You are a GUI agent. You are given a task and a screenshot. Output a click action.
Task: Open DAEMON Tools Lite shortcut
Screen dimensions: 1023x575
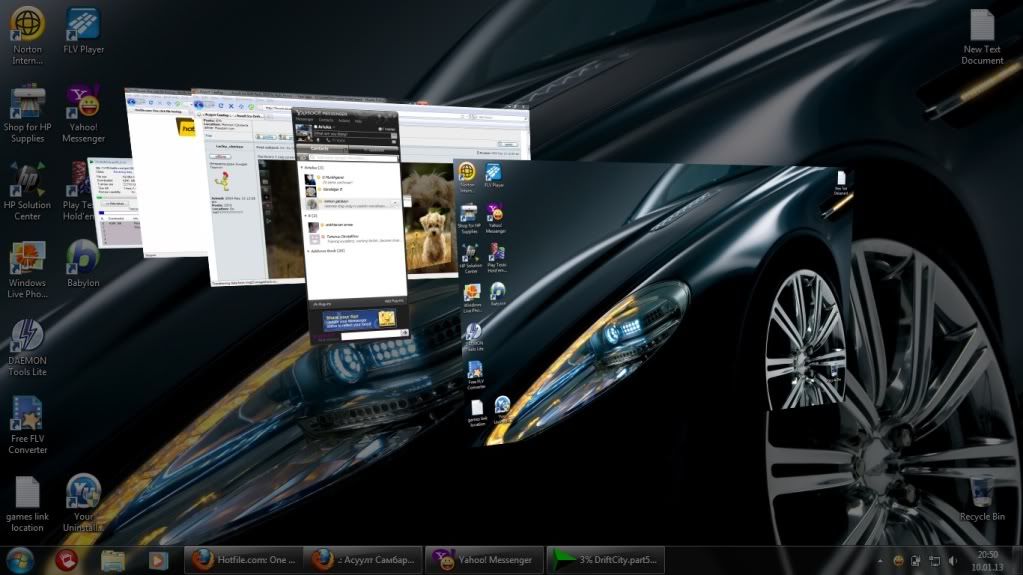point(27,336)
